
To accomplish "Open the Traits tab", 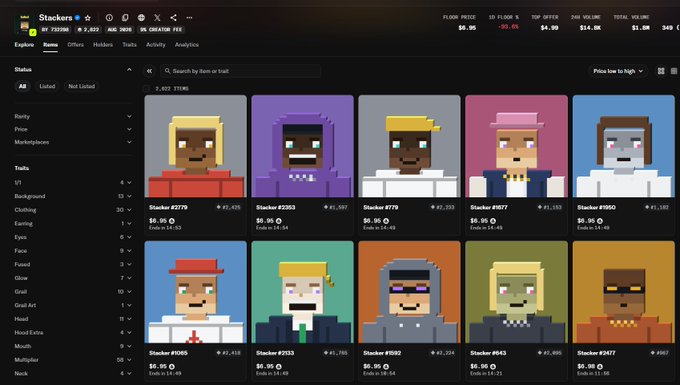I will point(129,45).
